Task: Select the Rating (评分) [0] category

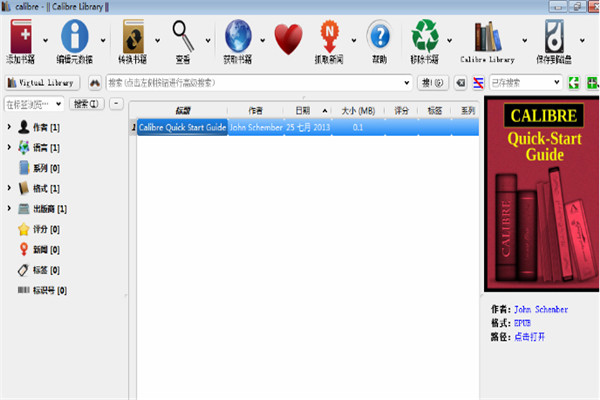Action: [39, 229]
